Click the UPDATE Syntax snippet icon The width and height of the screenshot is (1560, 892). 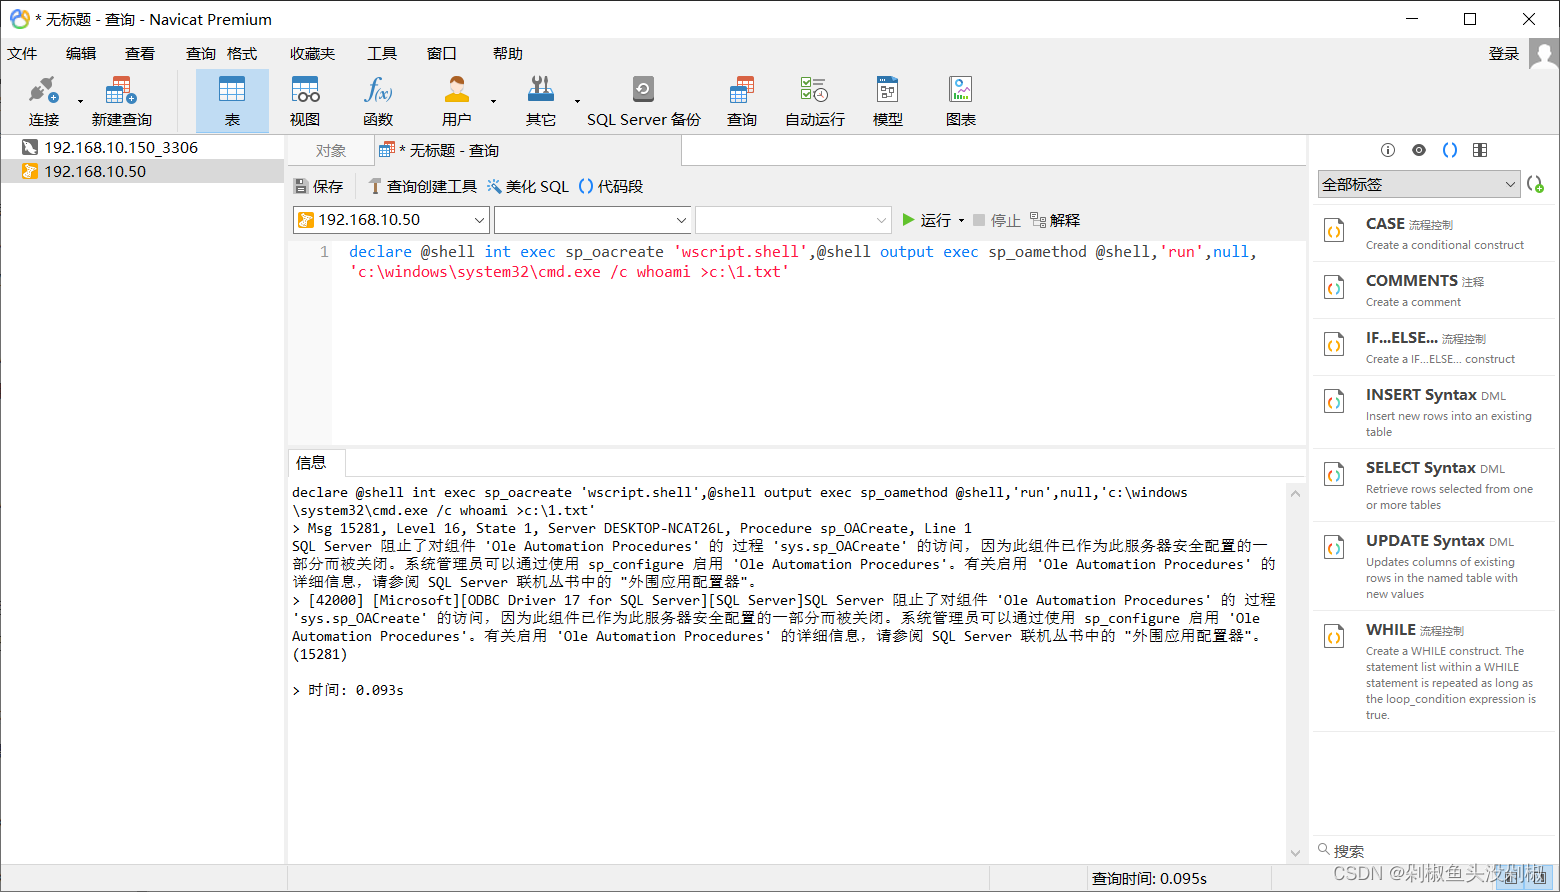(x=1334, y=548)
